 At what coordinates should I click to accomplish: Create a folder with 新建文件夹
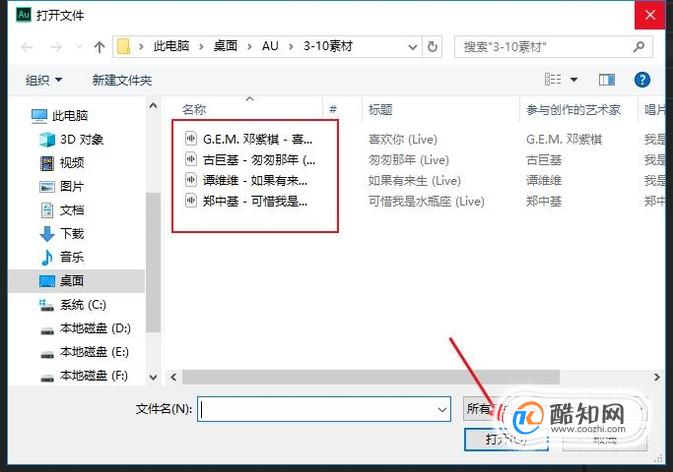coord(122,80)
